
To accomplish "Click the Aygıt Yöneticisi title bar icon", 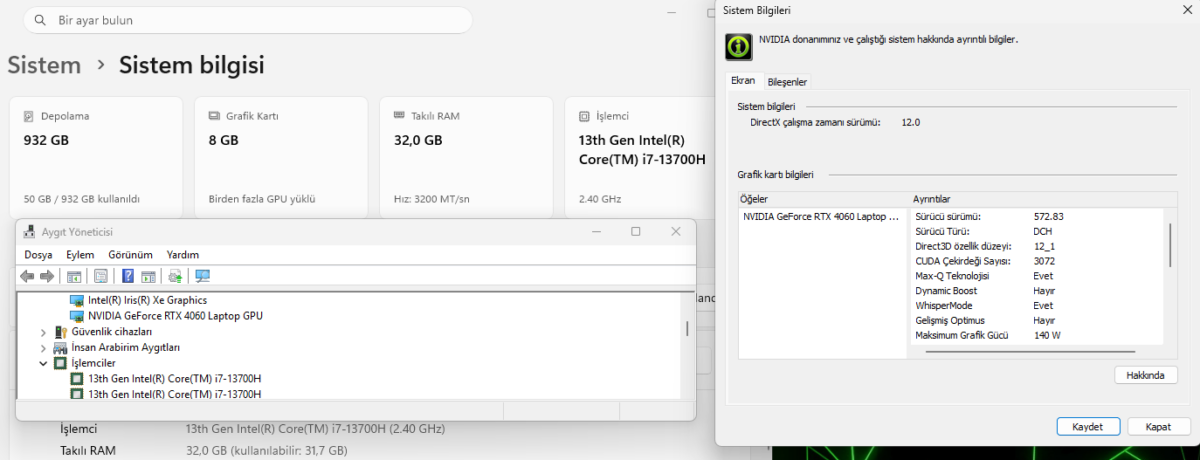I will tap(30, 231).
